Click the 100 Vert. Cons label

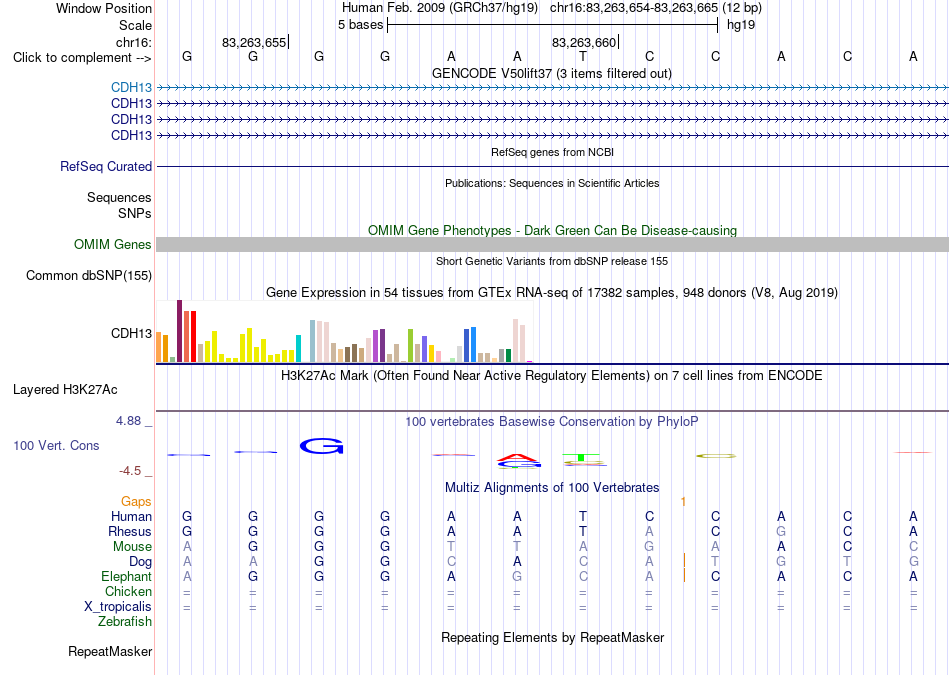click(56, 445)
